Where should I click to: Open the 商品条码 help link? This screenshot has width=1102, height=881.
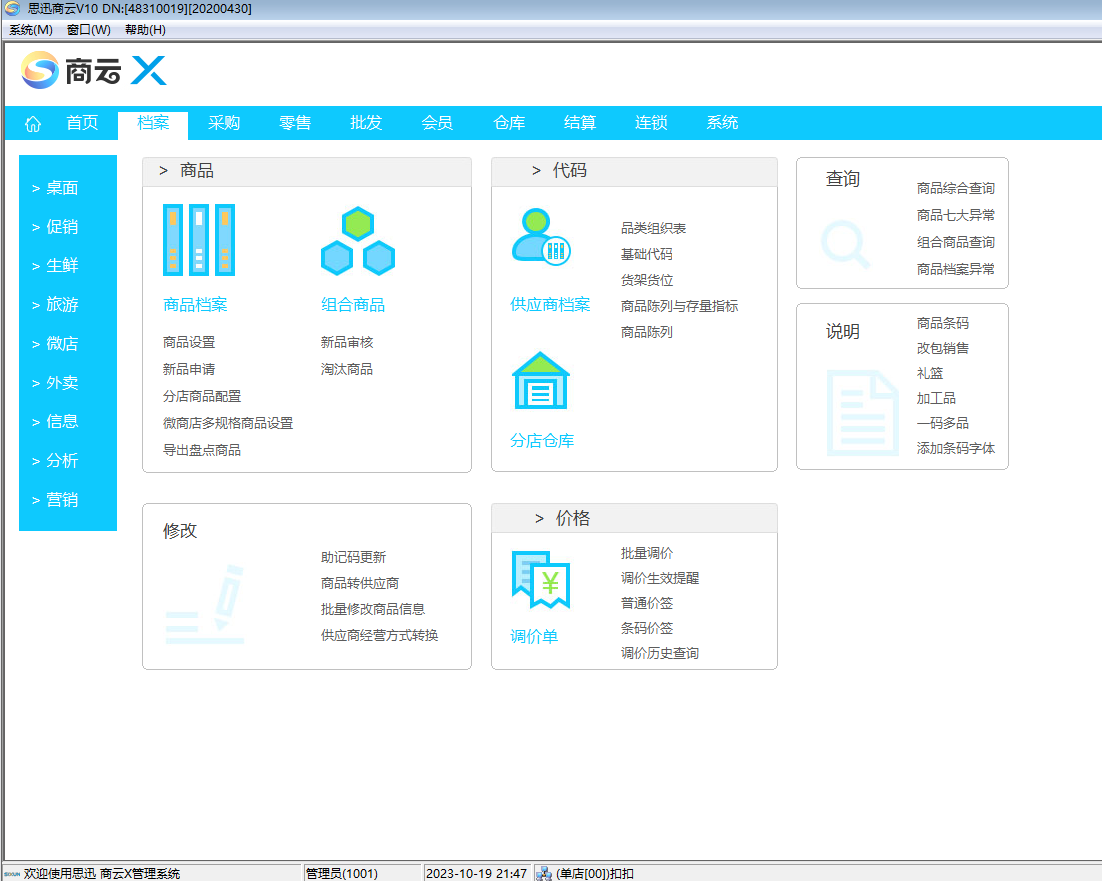(942, 323)
